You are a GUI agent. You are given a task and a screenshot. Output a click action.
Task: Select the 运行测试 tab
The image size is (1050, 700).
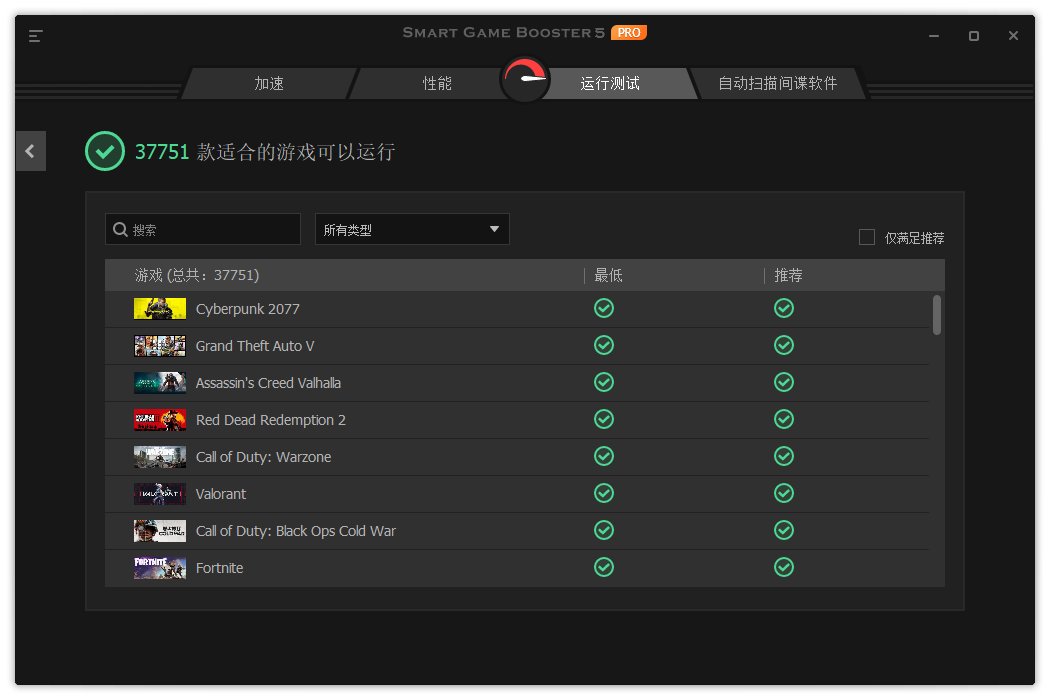tap(610, 83)
